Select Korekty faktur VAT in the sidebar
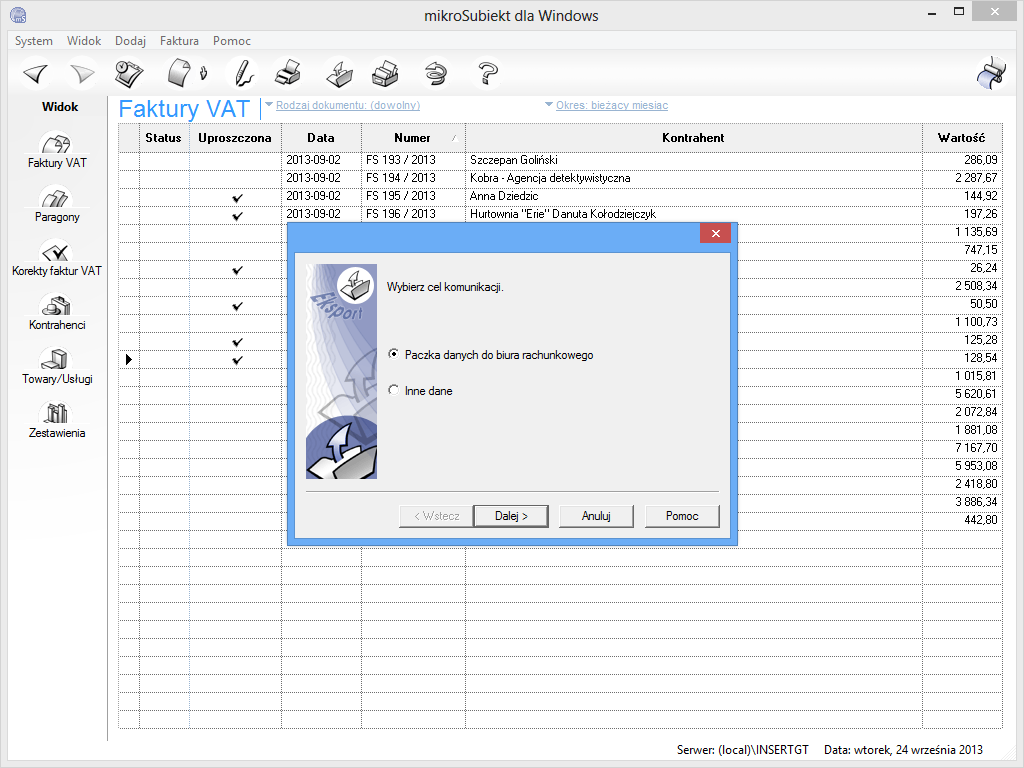Viewport: 1024px width, 768px height. pos(56,258)
